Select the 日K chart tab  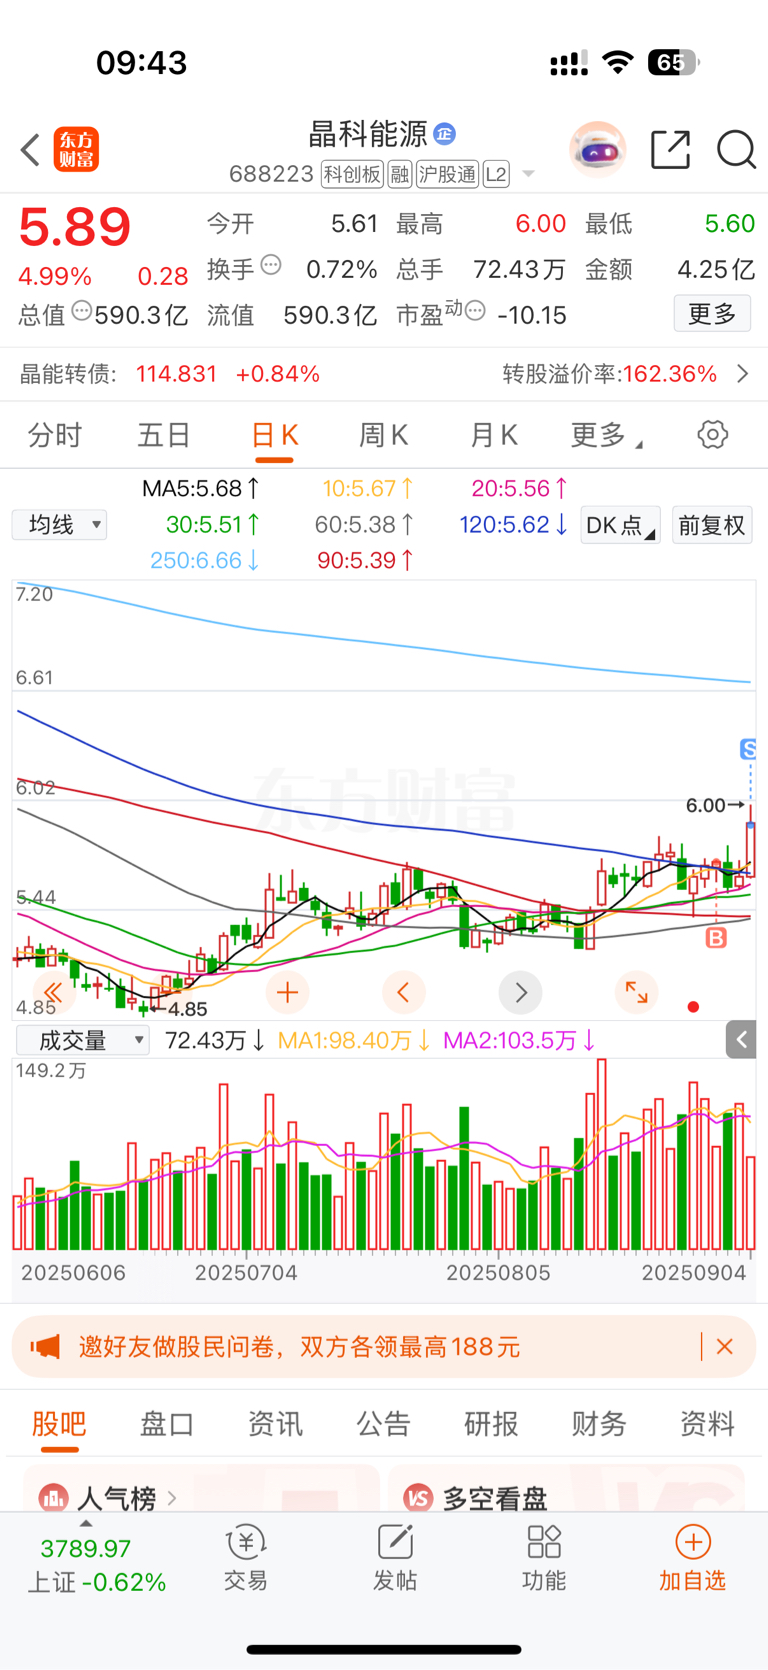pyautogui.click(x=274, y=435)
